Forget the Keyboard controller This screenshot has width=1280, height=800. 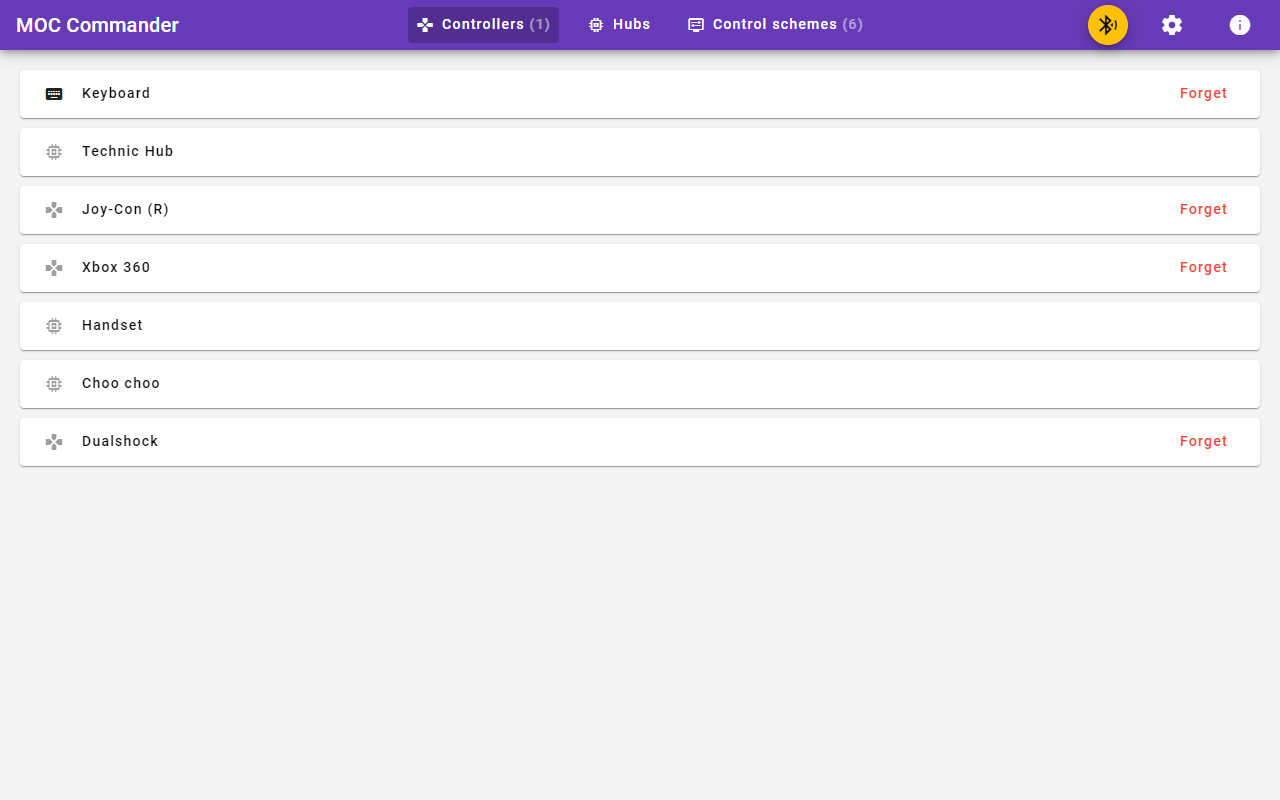[1203, 93]
